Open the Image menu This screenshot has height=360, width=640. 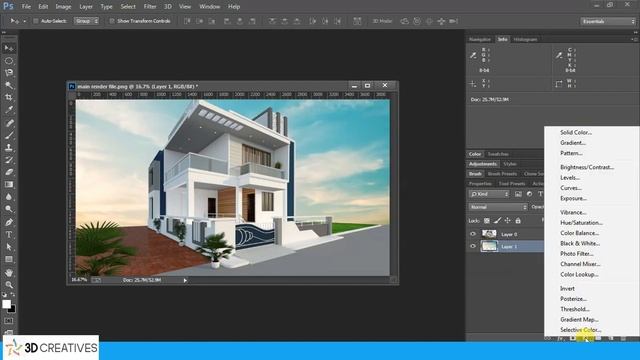click(x=63, y=7)
